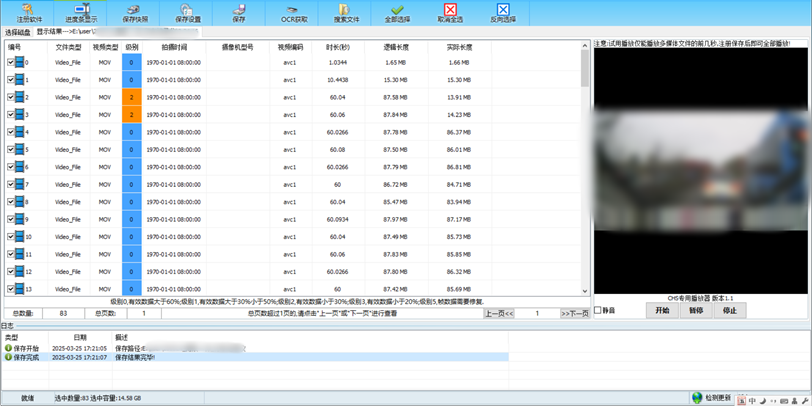Switch to the 选择磁盘 tab
The width and height of the screenshot is (812, 406).
click(18, 33)
